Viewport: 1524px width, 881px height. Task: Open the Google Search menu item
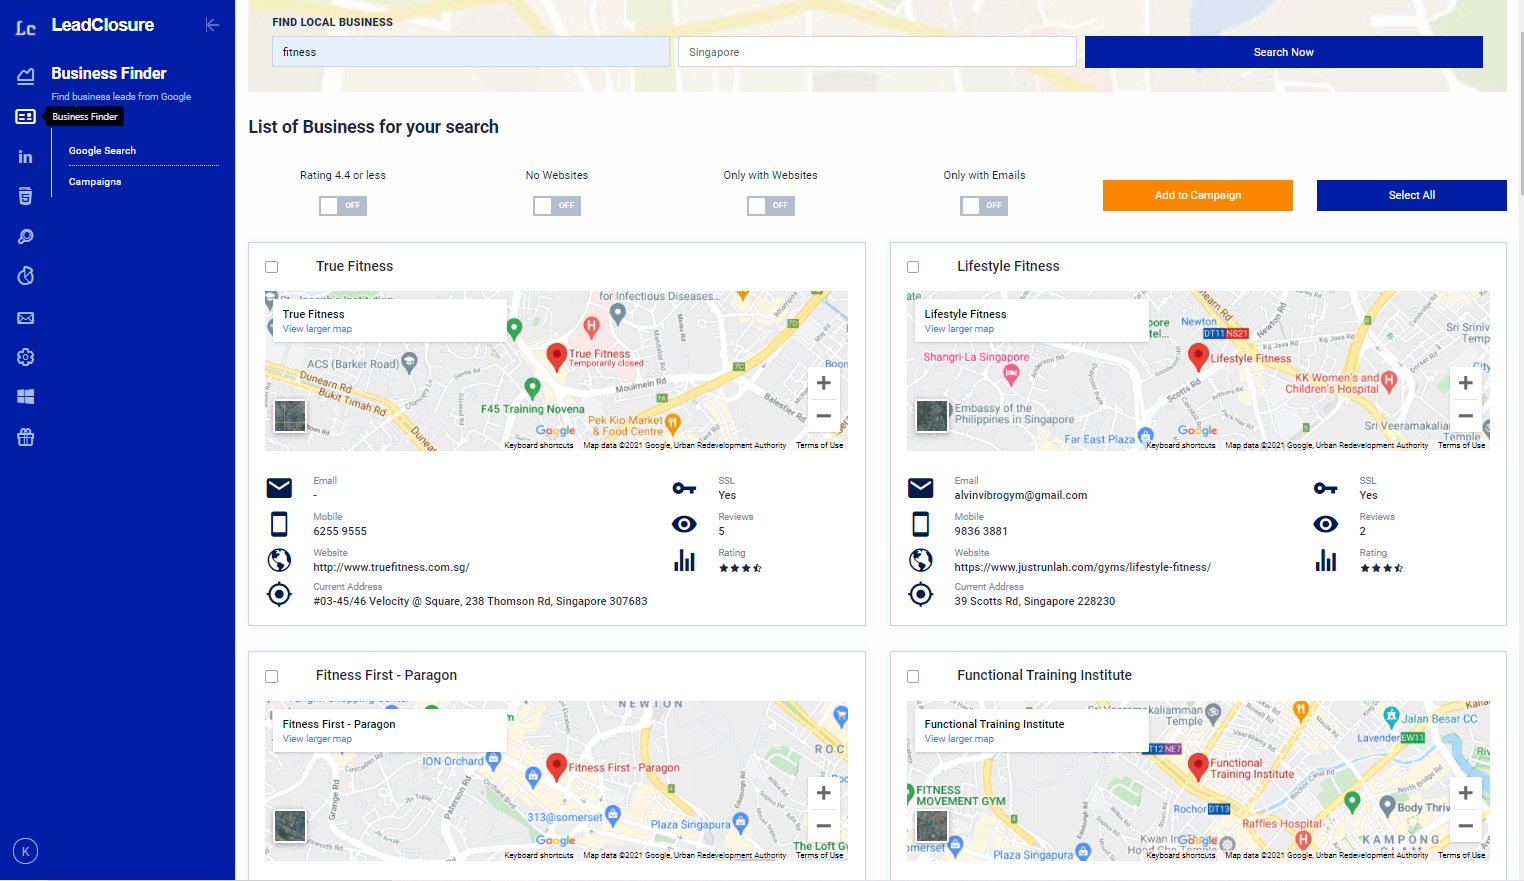tap(102, 151)
